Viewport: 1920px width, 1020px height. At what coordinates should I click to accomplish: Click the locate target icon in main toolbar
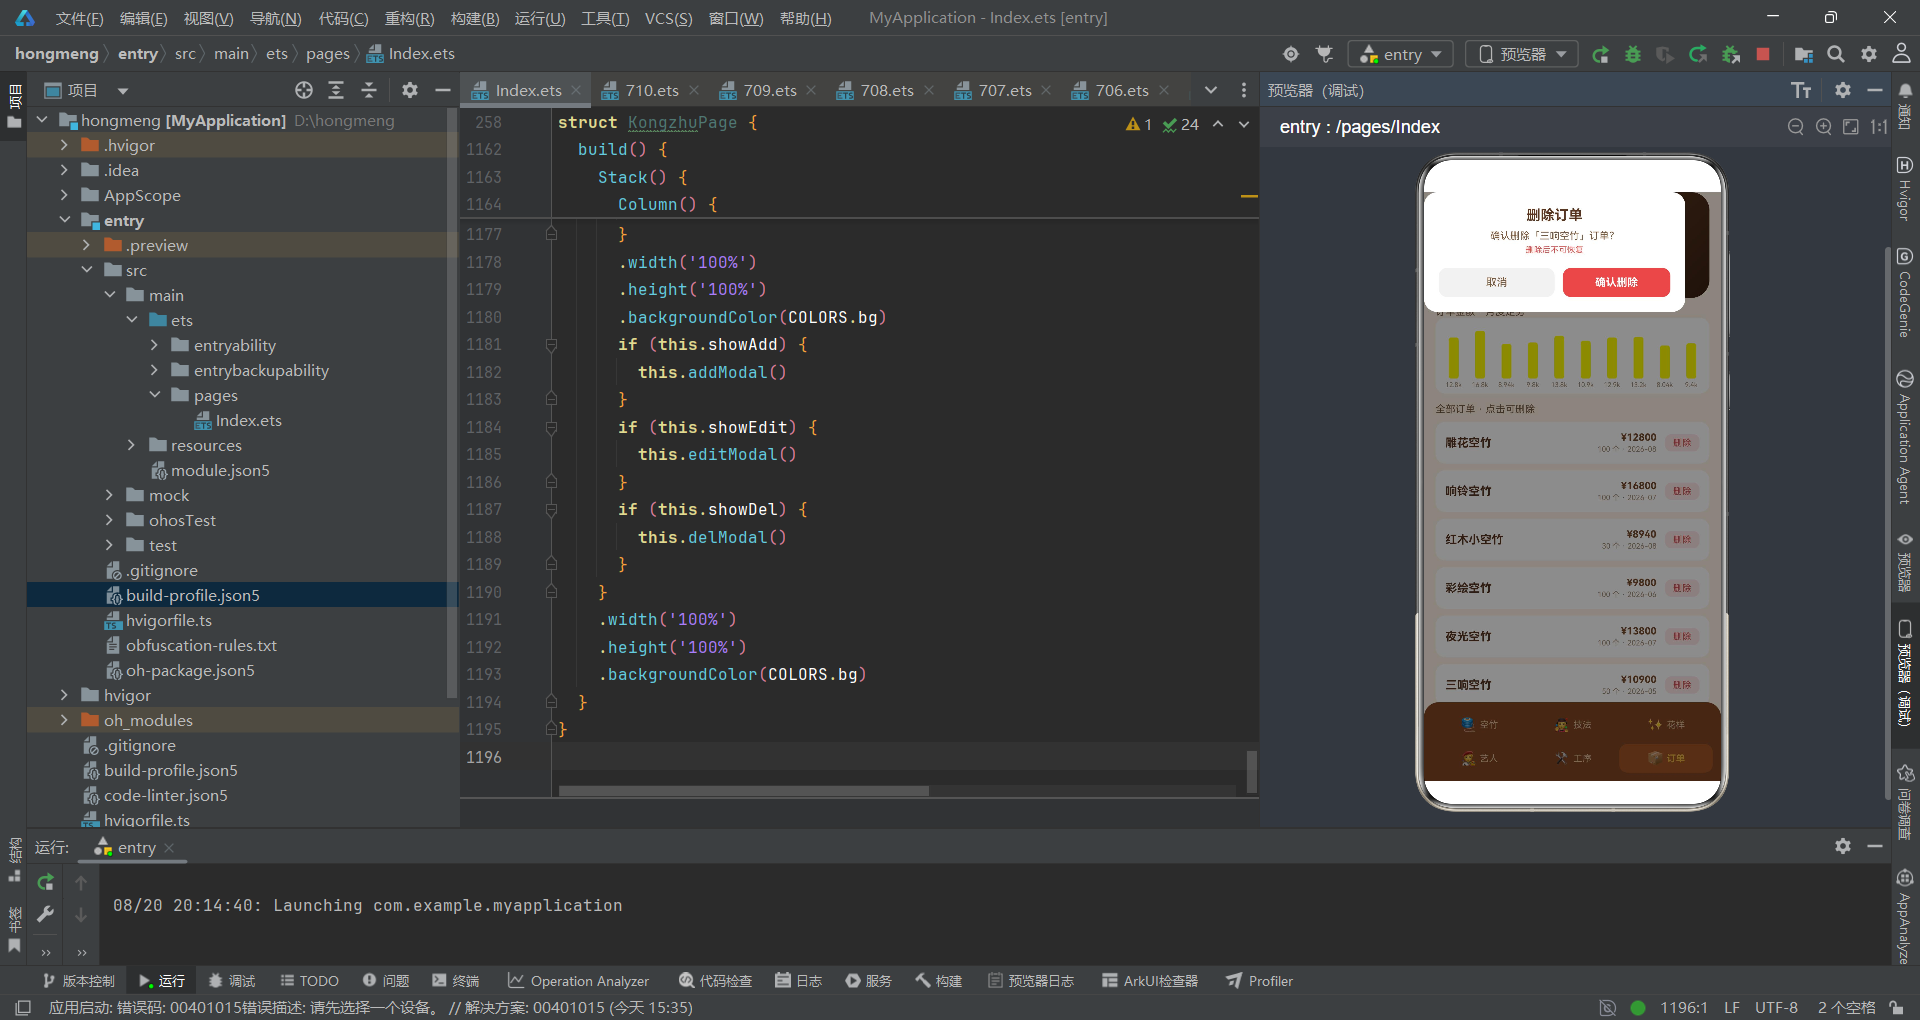point(1291,54)
